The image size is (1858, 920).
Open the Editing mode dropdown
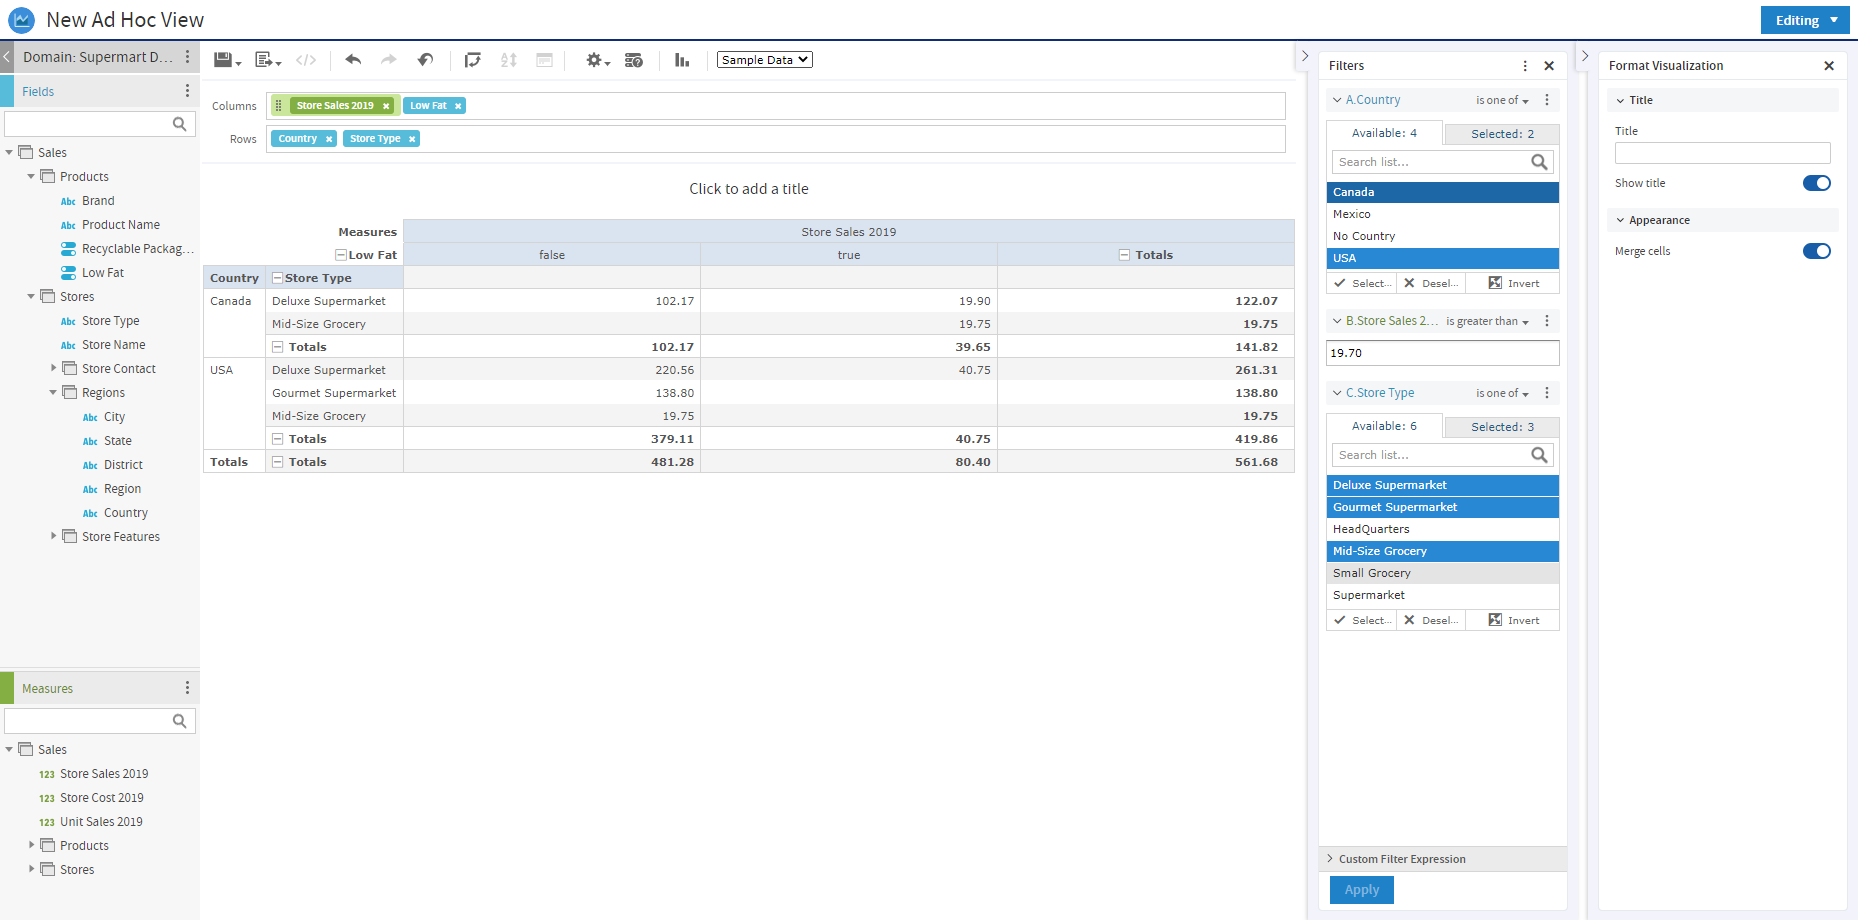click(x=1805, y=20)
